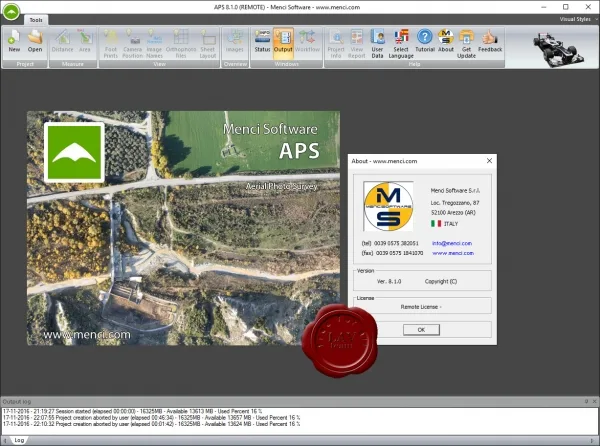Open the Tutorial help icon
Screen dimensions: 600x446
coord(425,41)
